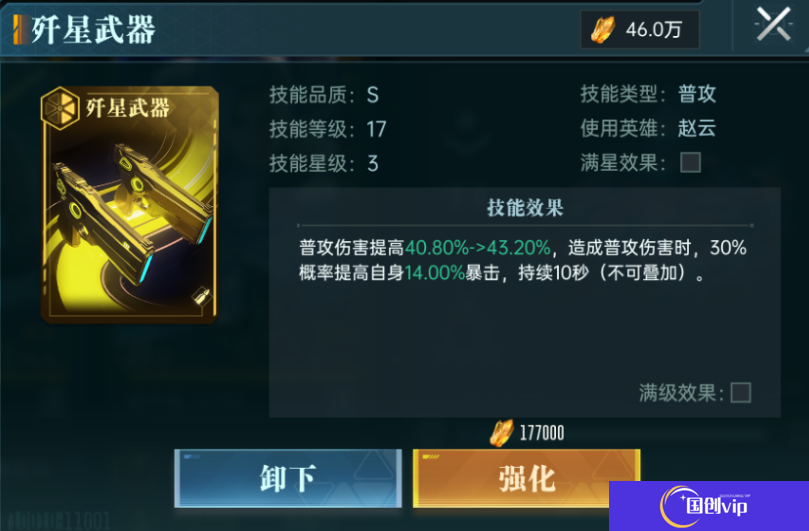This screenshot has width=809, height=531.
Task: Click the bullet icon on card corner
Action: 201,297
